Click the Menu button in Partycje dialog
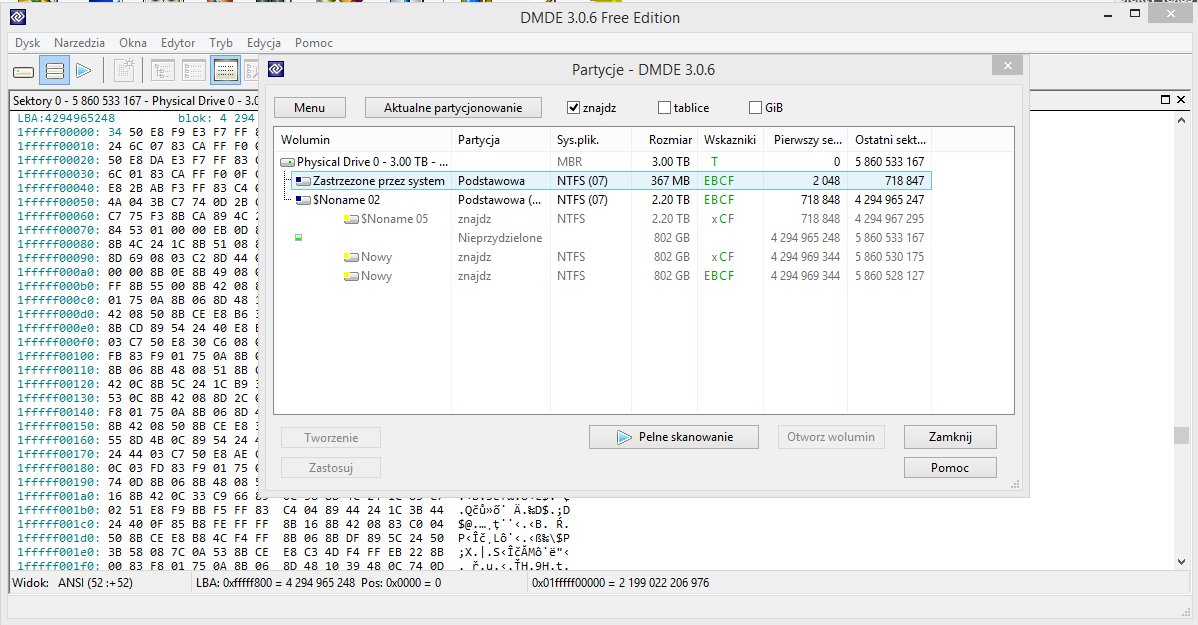Screen dimensions: 1198x625 click(309, 108)
